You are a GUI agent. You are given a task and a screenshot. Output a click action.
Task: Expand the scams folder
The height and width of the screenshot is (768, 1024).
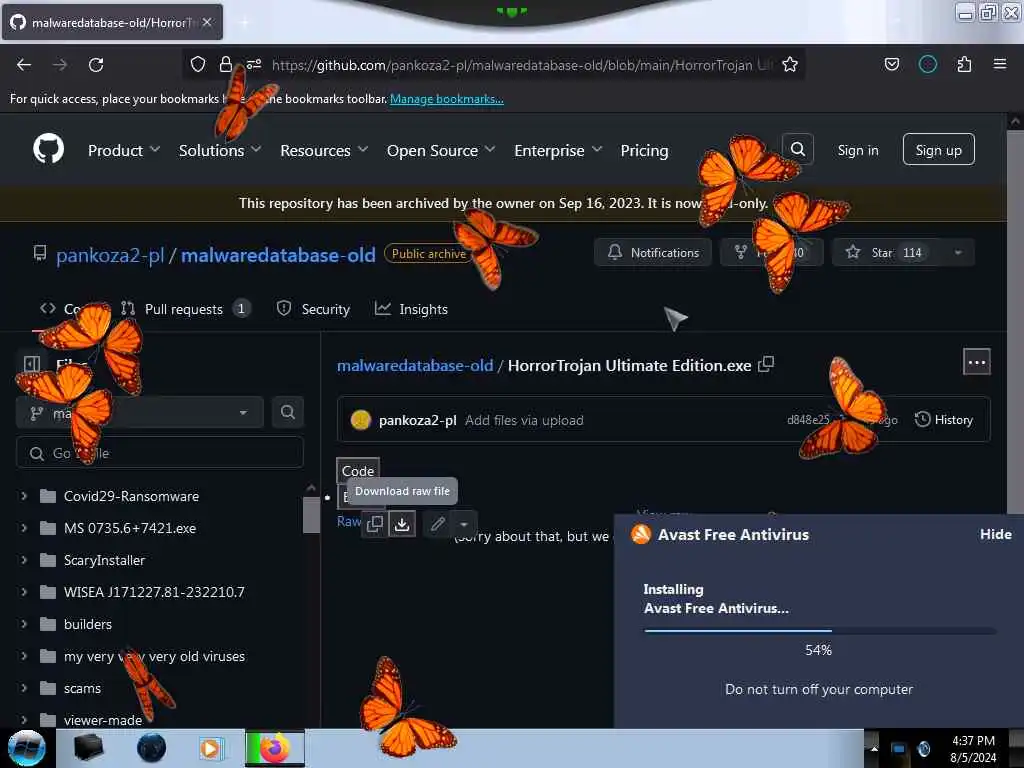pyautogui.click(x=24, y=688)
